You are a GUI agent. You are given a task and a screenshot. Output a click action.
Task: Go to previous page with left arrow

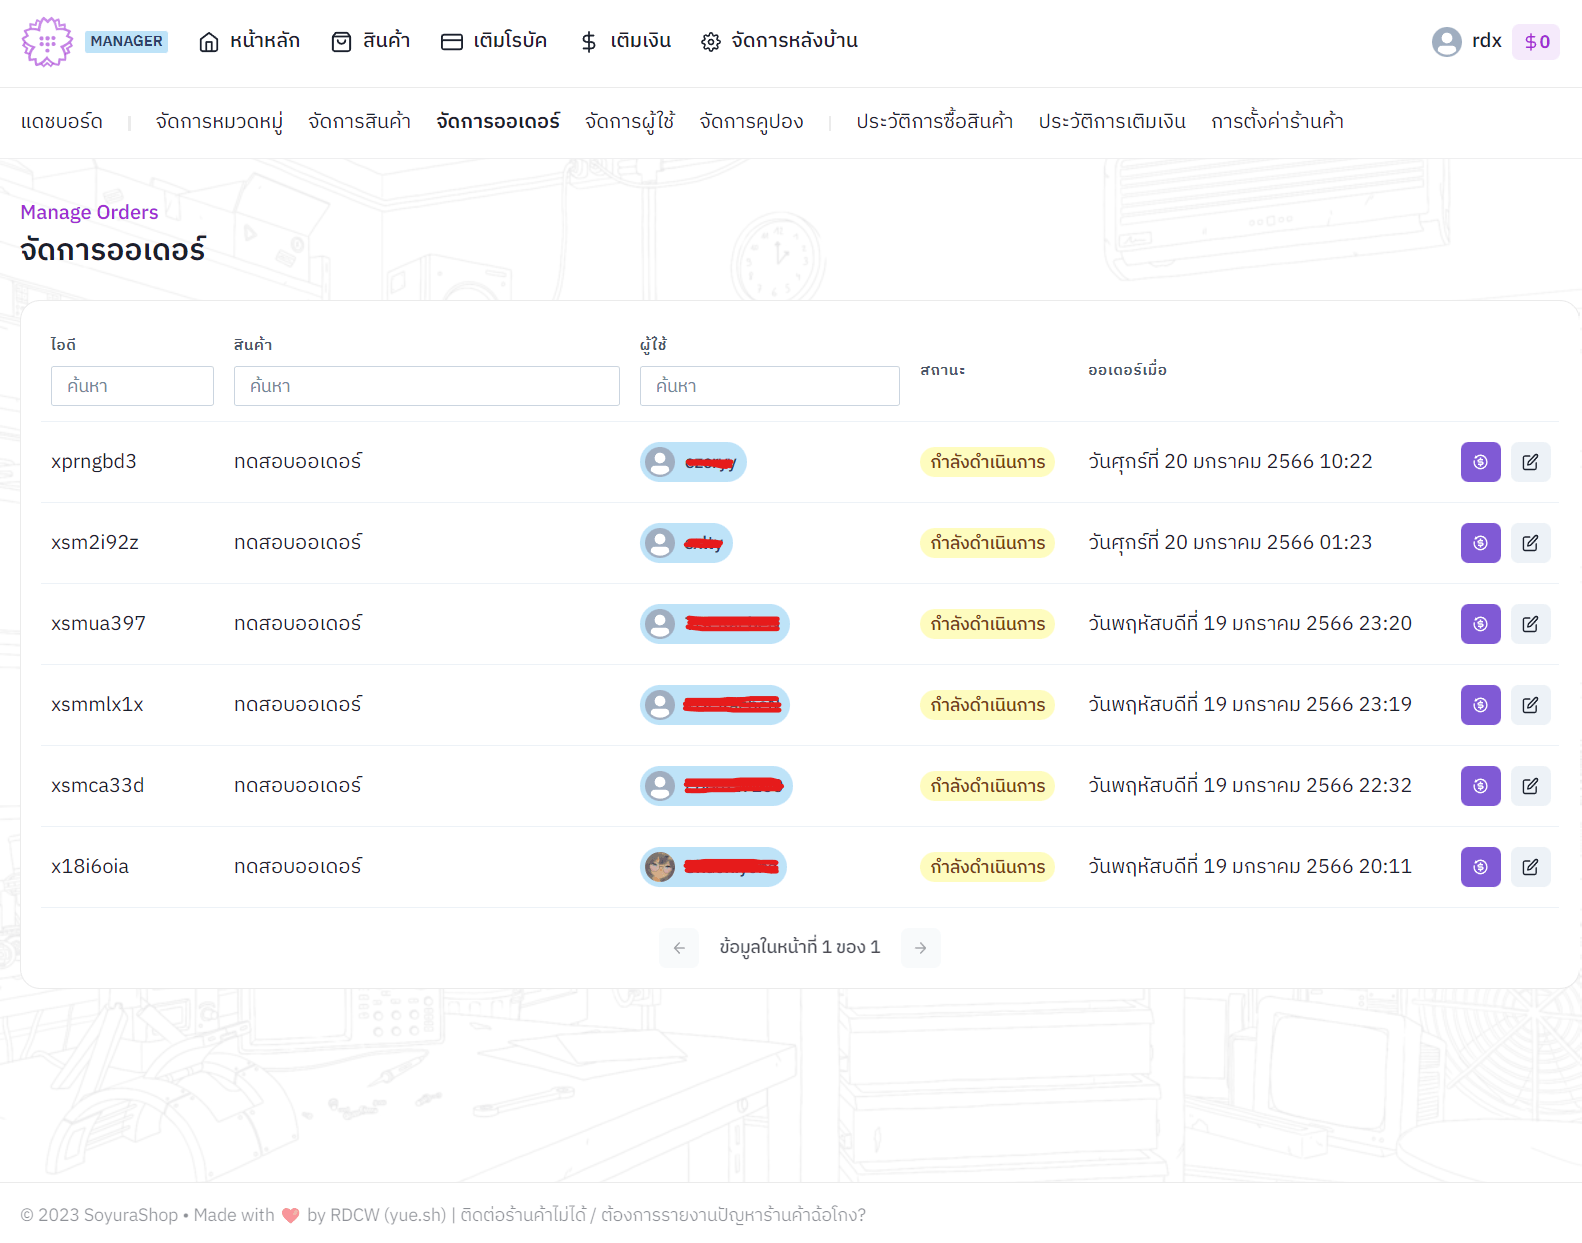[x=679, y=948]
